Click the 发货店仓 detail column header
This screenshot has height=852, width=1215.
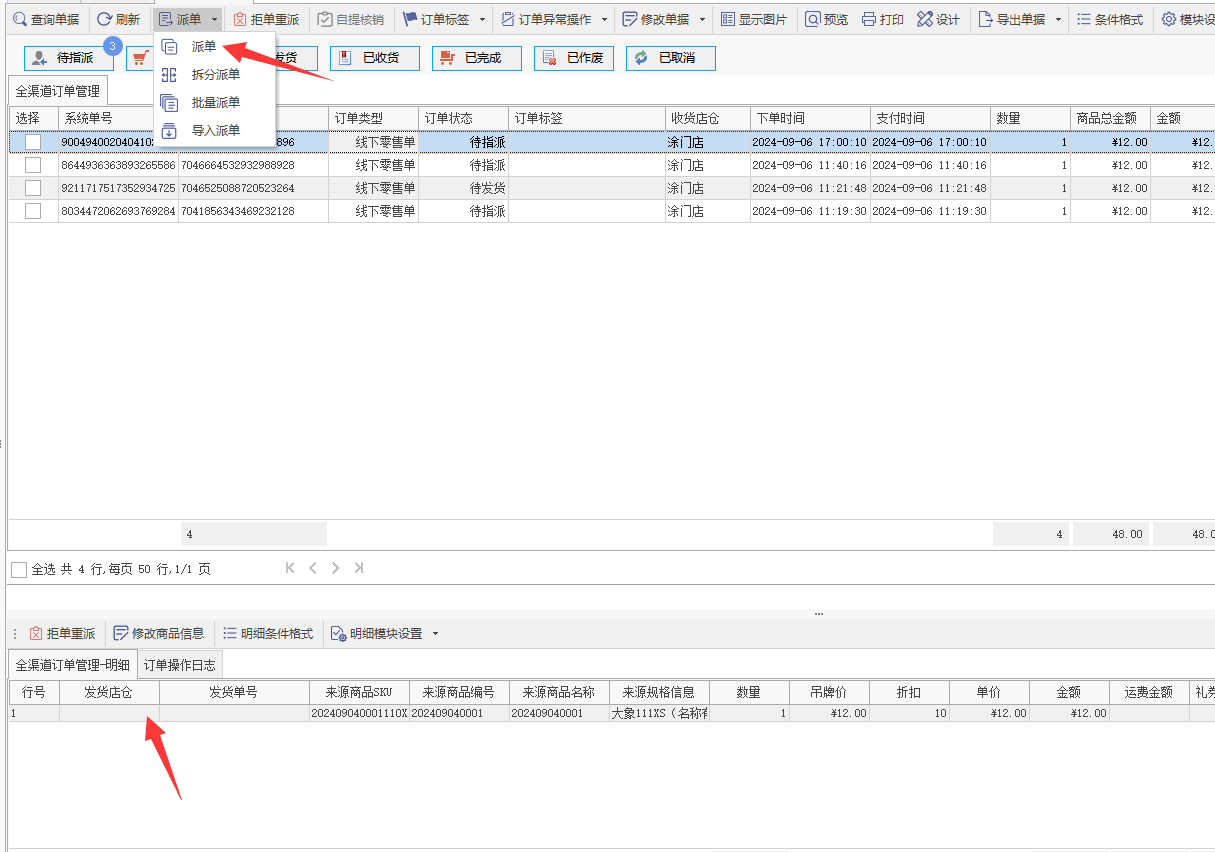(x=109, y=692)
